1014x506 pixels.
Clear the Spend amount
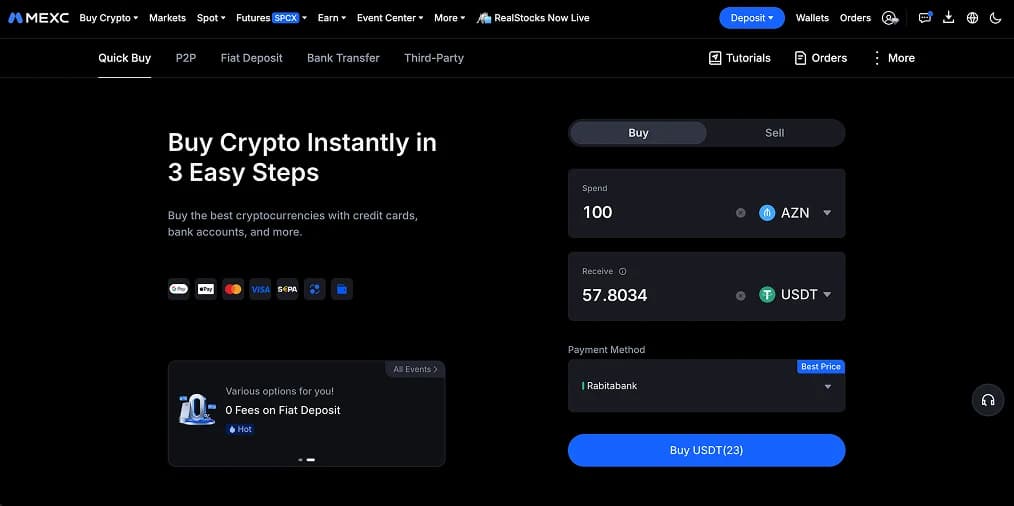(741, 213)
